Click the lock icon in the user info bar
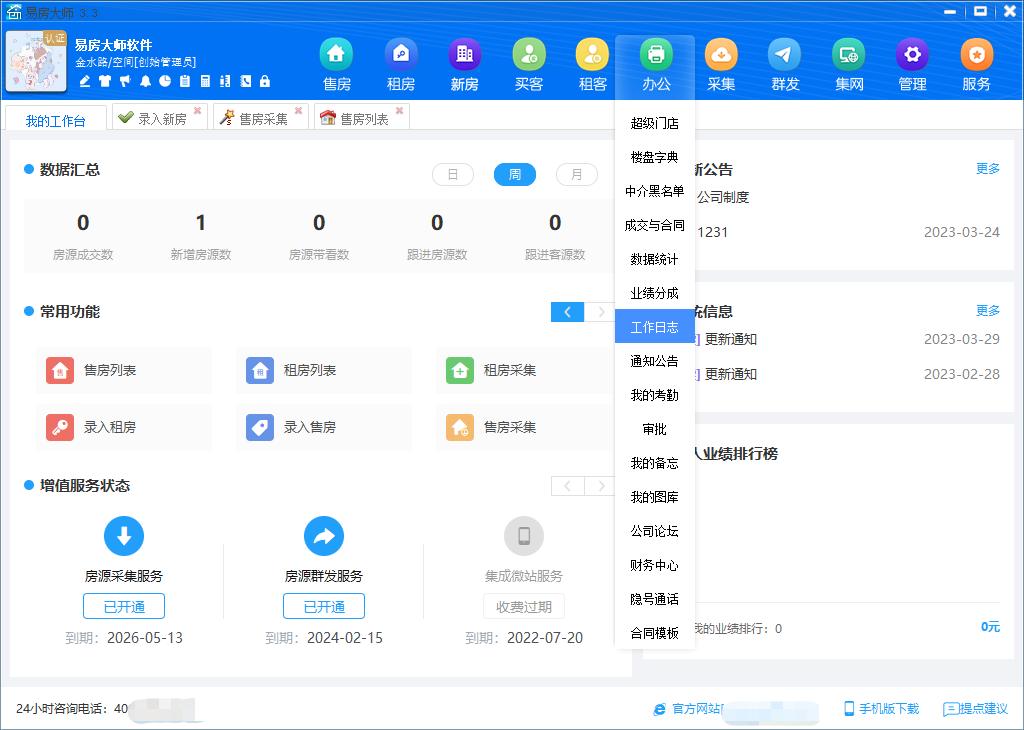Viewport: 1024px width, 730px height. pyautogui.click(x=265, y=81)
